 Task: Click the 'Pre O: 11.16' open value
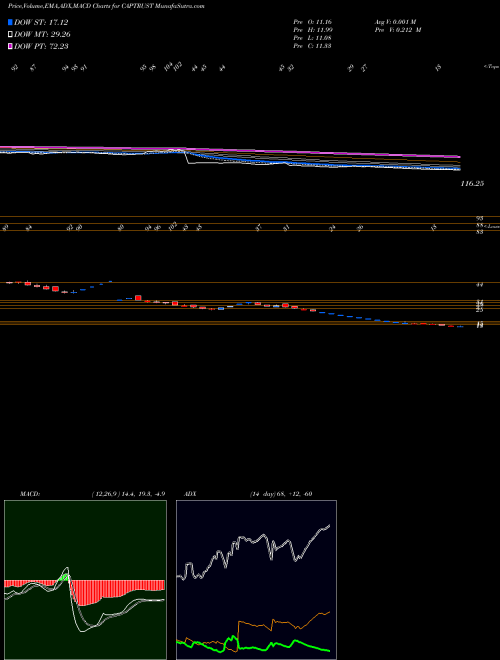pos(314,21)
